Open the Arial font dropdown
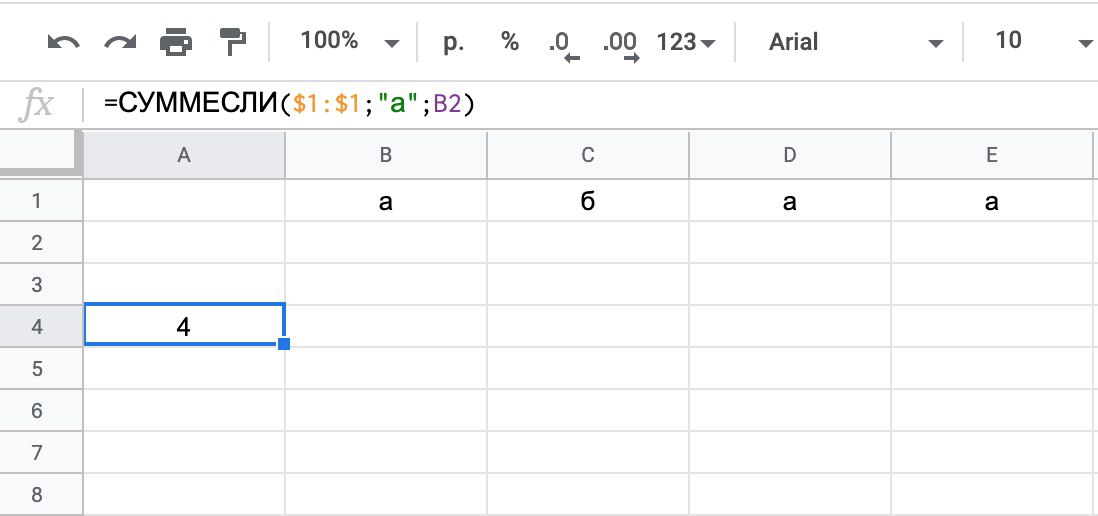This screenshot has width=1098, height=516. [x=856, y=42]
